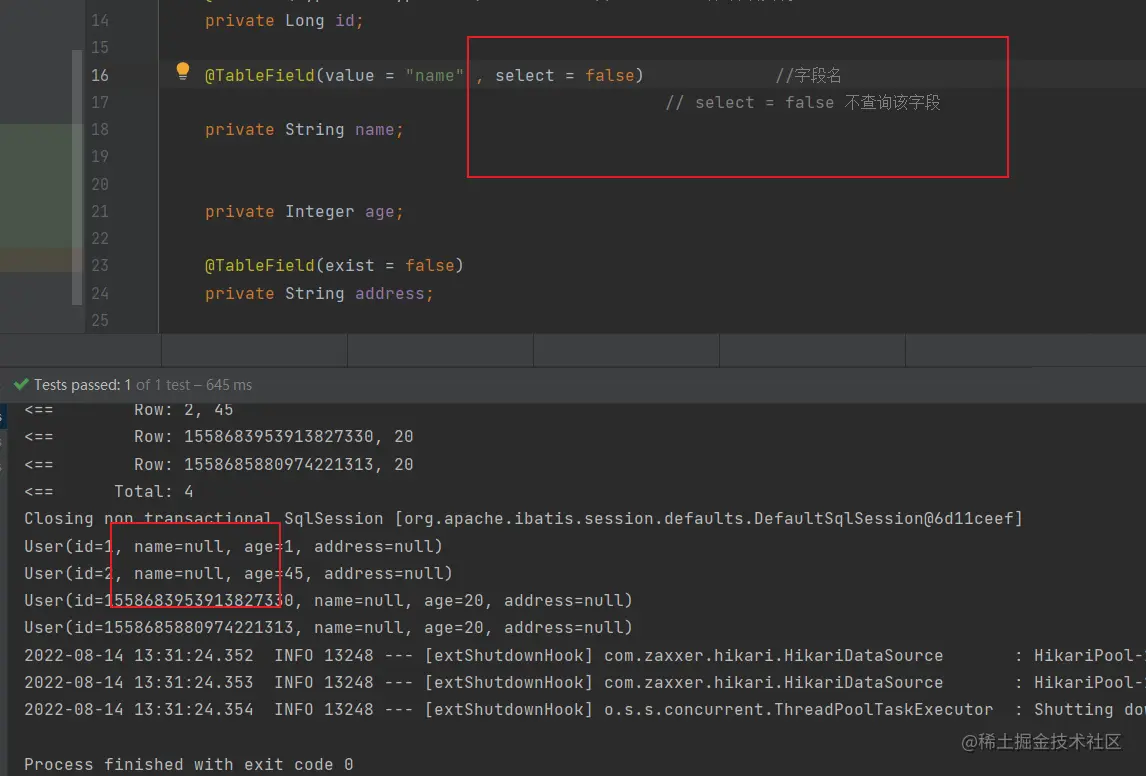Click the editor vertical scrollbar on left

(x=77, y=177)
